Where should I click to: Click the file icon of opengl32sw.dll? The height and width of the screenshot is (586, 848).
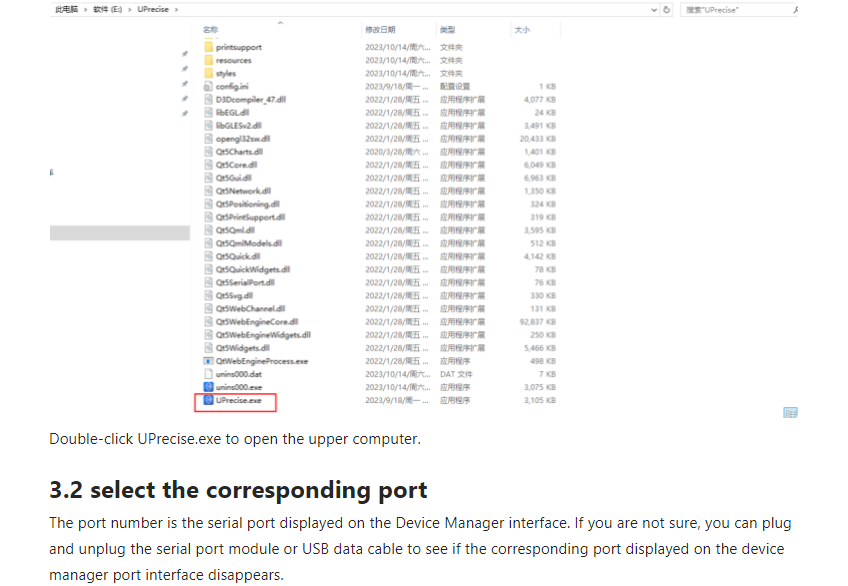tap(209, 138)
